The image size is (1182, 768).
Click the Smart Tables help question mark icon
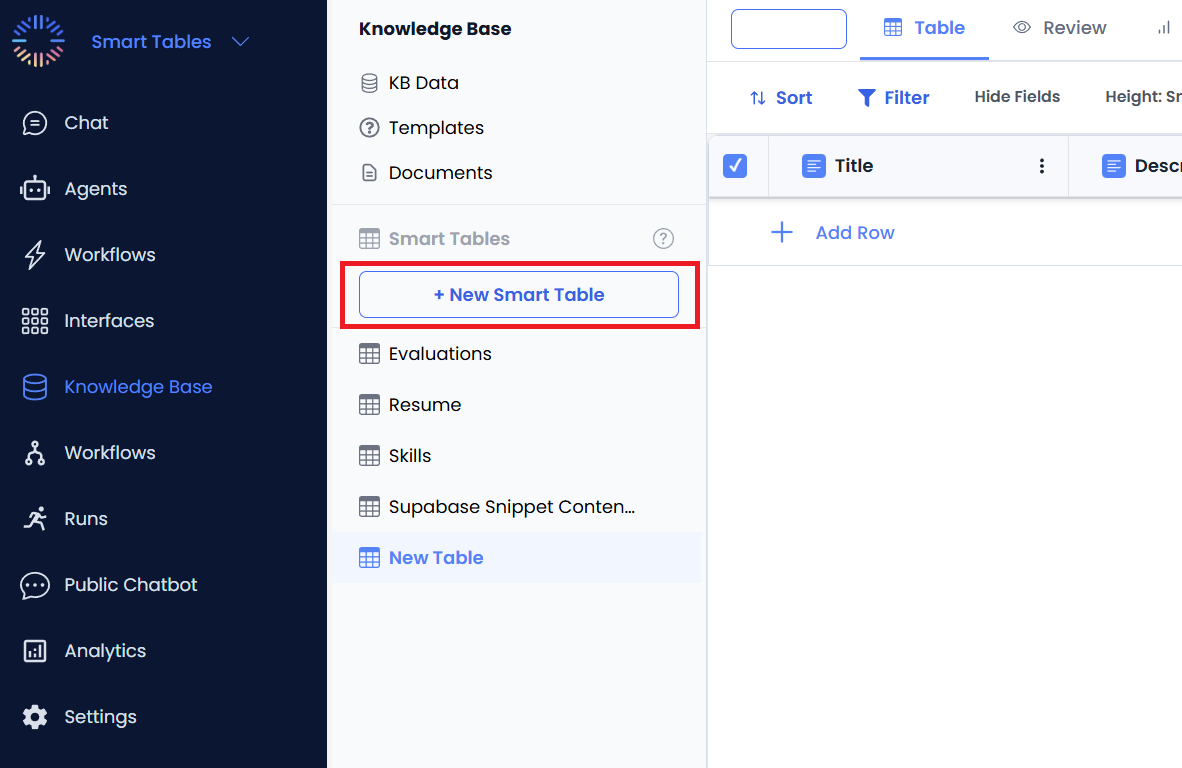(x=663, y=238)
